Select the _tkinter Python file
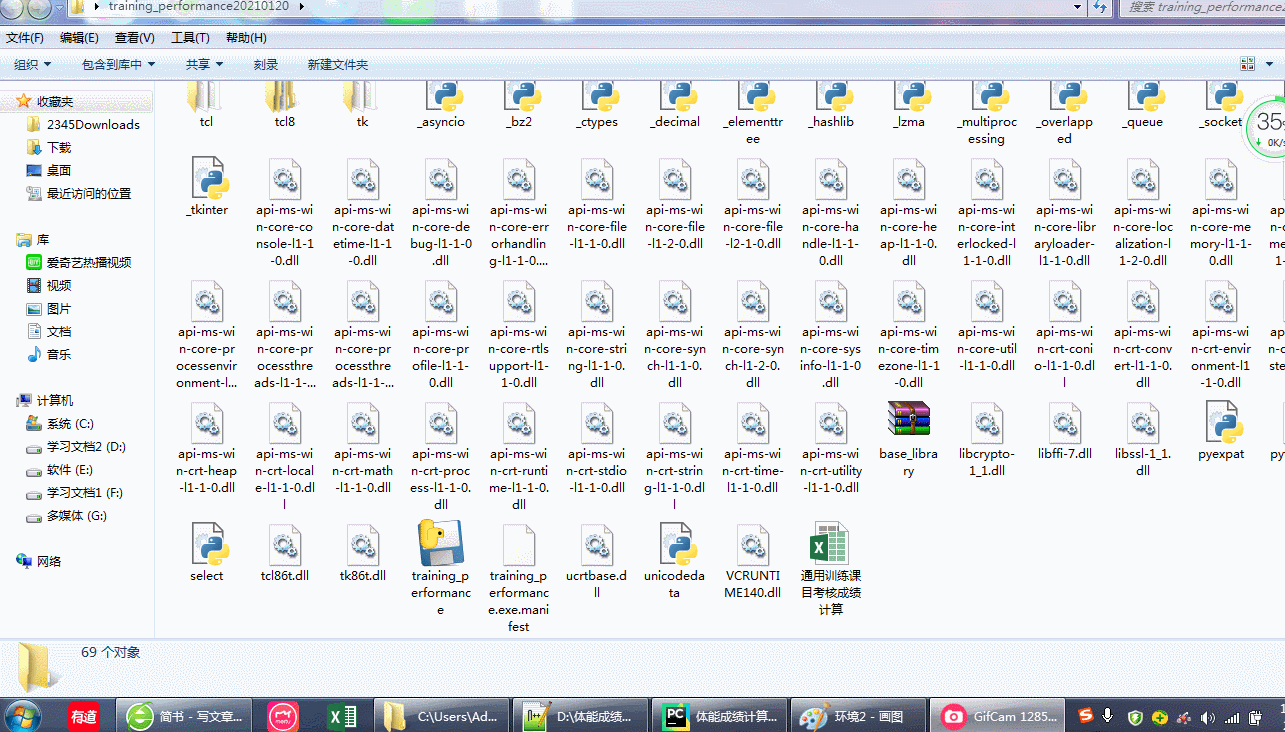This screenshot has width=1285, height=732. (207, 187)
